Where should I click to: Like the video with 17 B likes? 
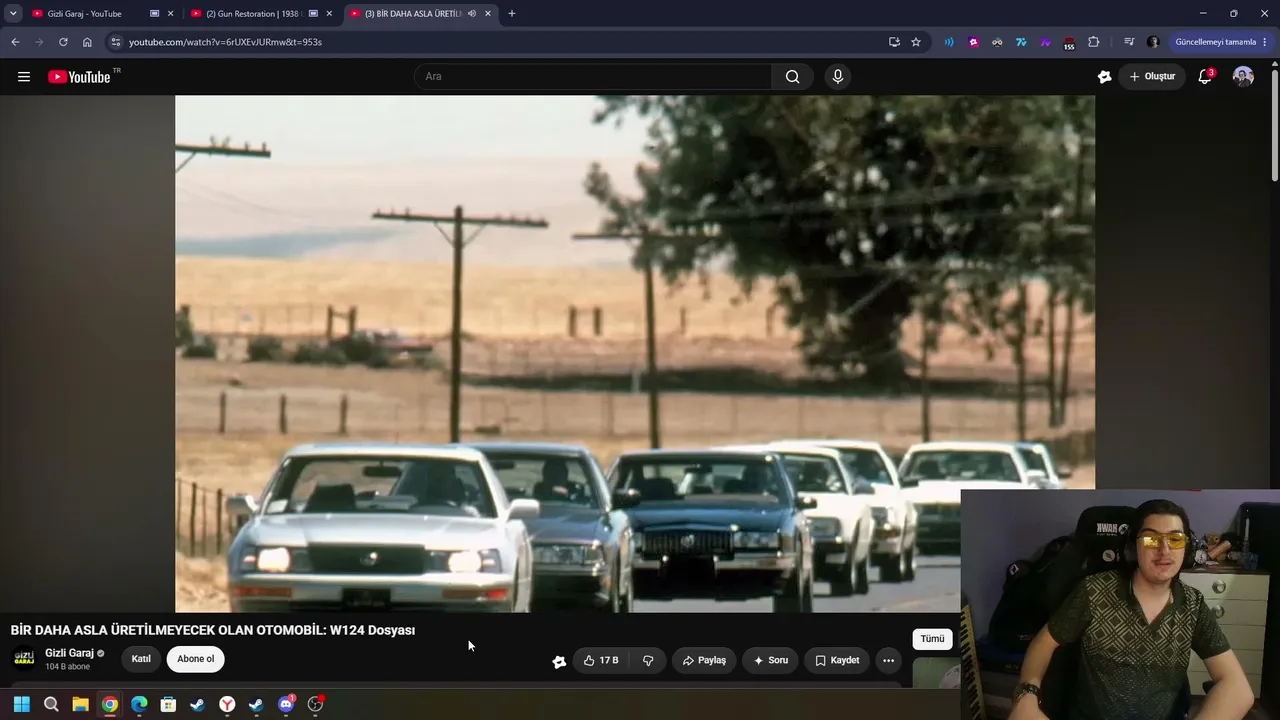click(x=601, y=660)
